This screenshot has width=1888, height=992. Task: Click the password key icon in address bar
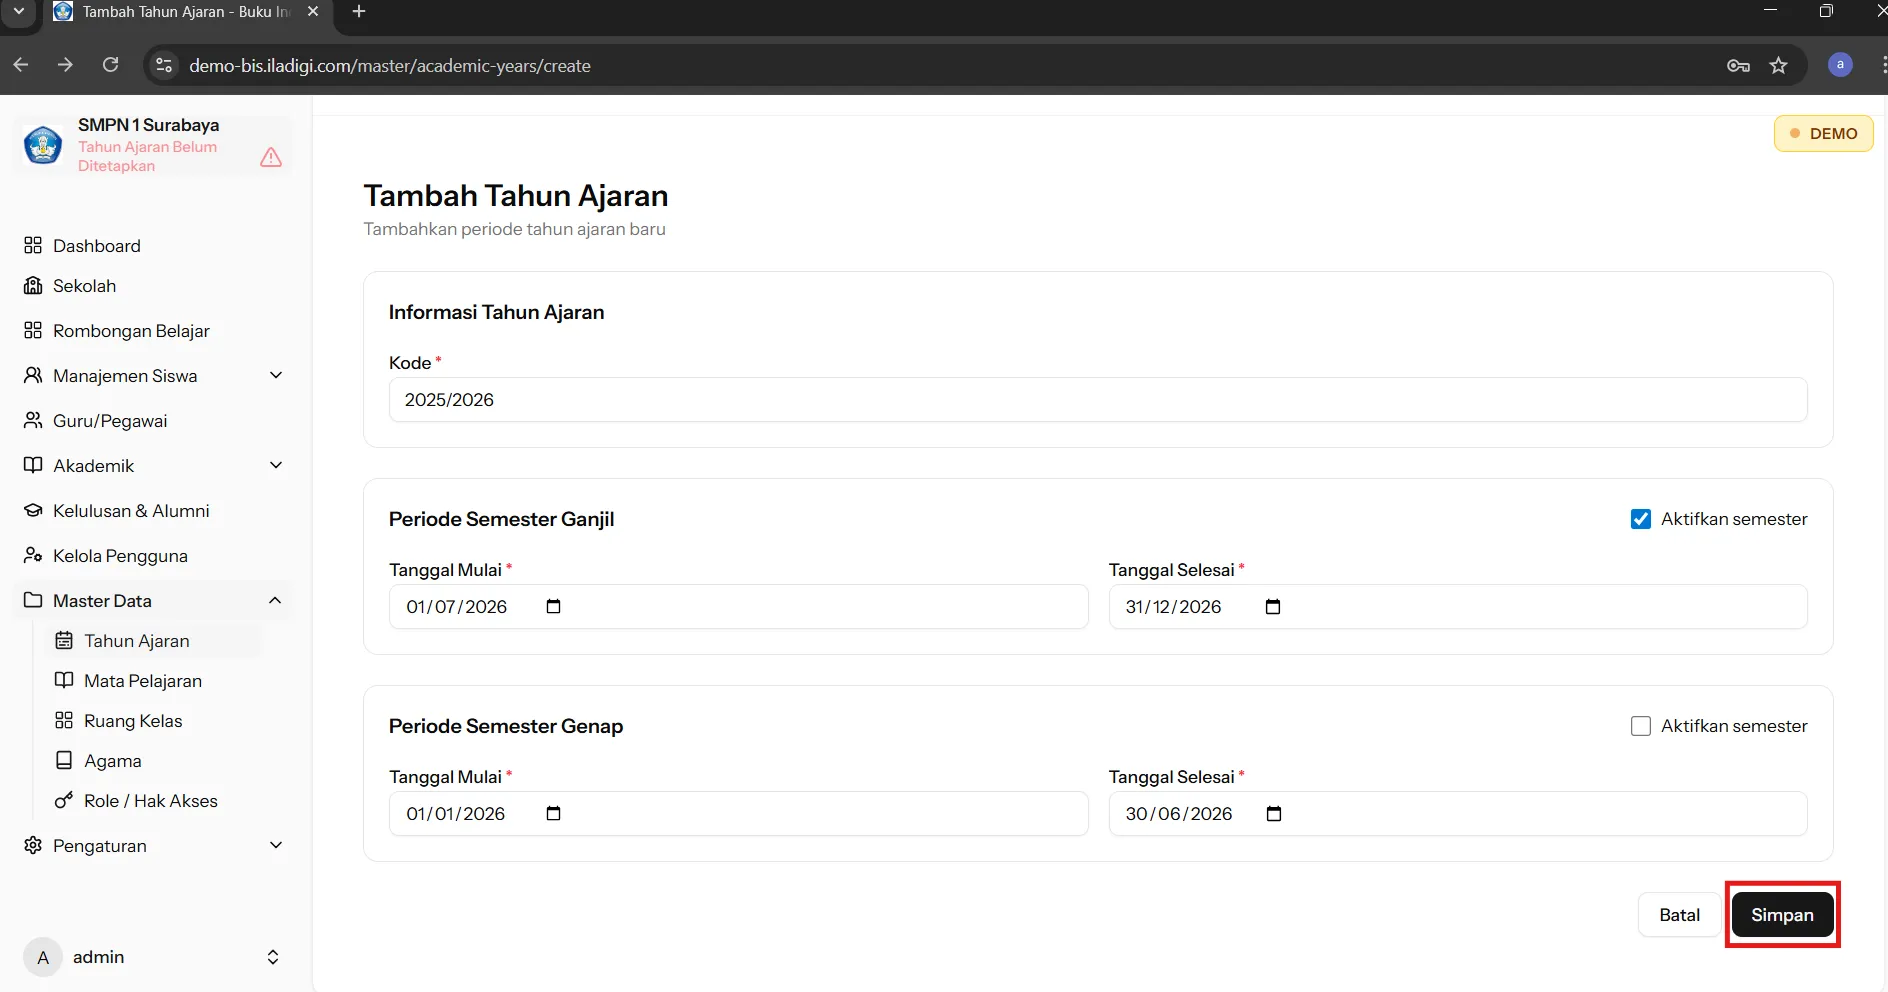click(x=1738, y=65)
